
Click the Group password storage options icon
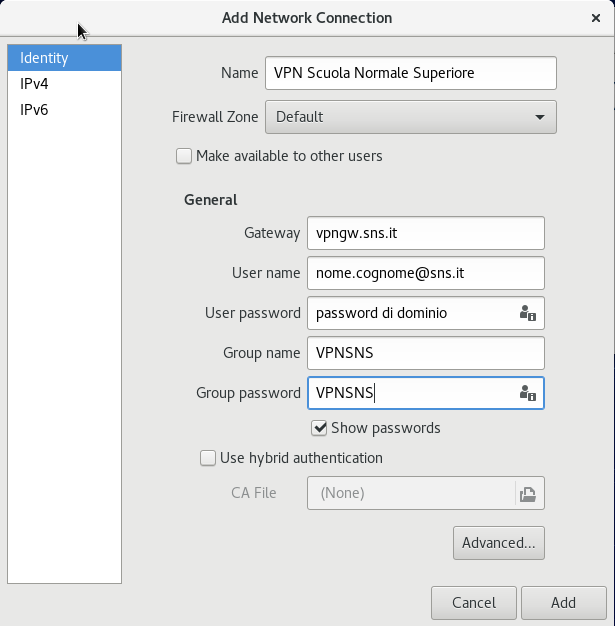(x=528, y=393)
